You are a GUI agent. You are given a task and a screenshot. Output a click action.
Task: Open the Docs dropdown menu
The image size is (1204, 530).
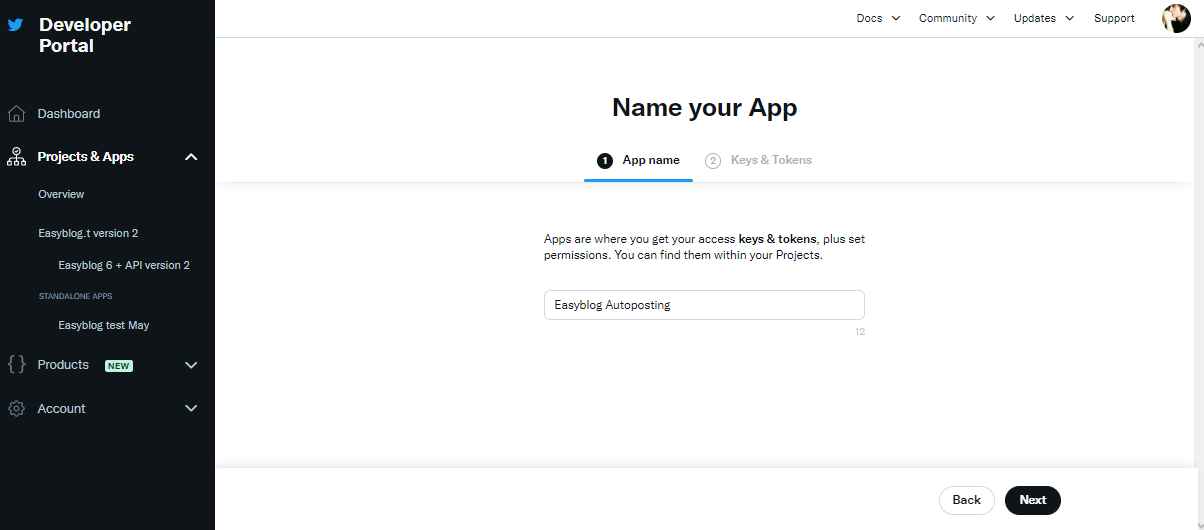pos(878,18)
